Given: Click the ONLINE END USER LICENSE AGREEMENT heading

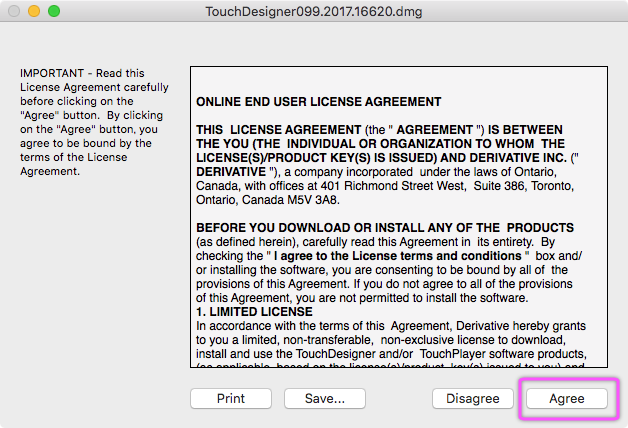Looking at the screenshot, I should (x=318, y=102).
